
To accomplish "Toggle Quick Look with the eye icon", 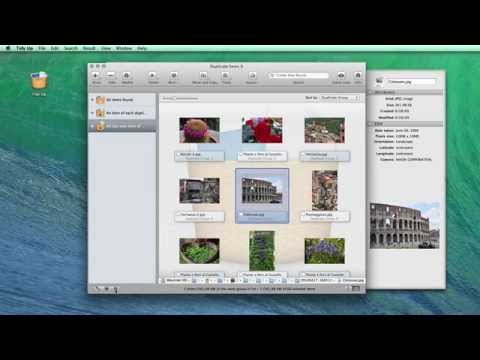I will coord(341,76).
